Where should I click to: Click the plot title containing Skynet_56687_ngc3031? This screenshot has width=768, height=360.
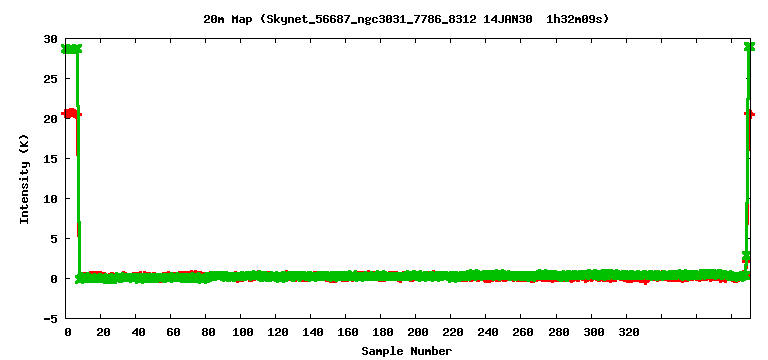point(406,19)
